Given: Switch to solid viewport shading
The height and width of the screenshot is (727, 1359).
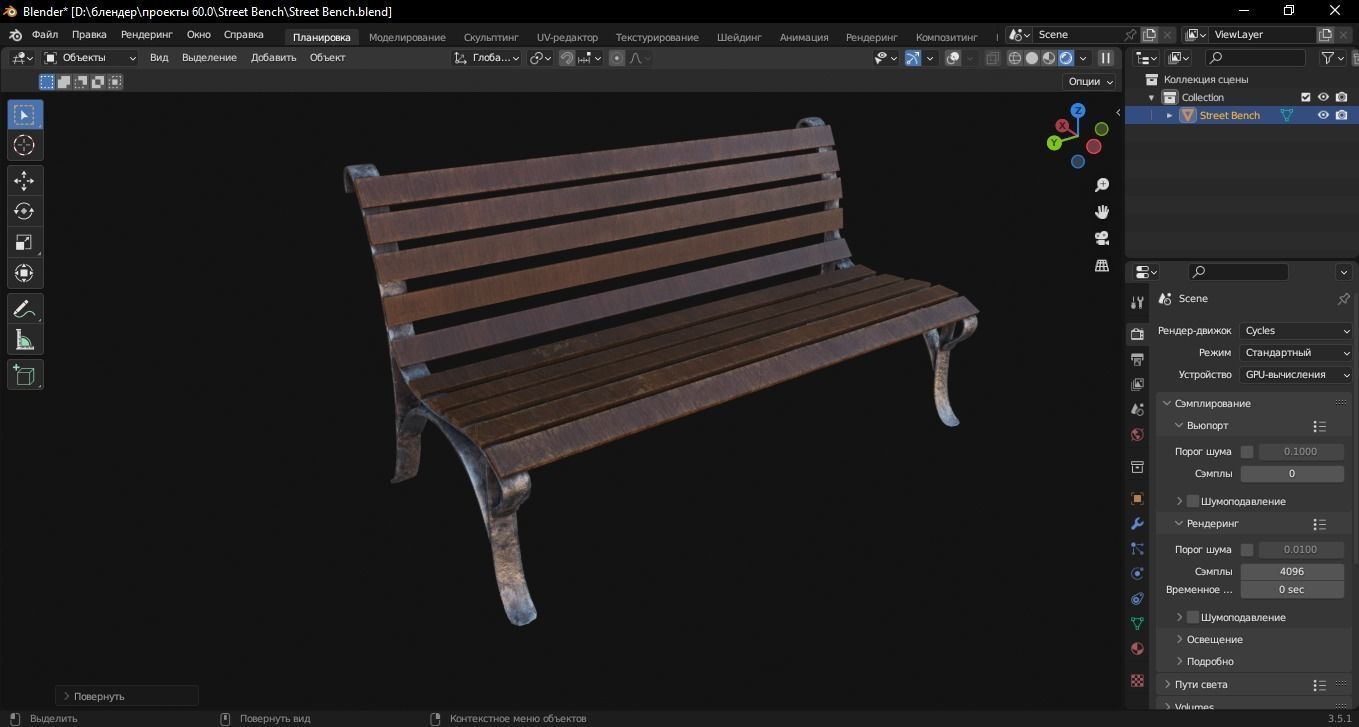Looking at the screenshot, I should pos(1032,58).
